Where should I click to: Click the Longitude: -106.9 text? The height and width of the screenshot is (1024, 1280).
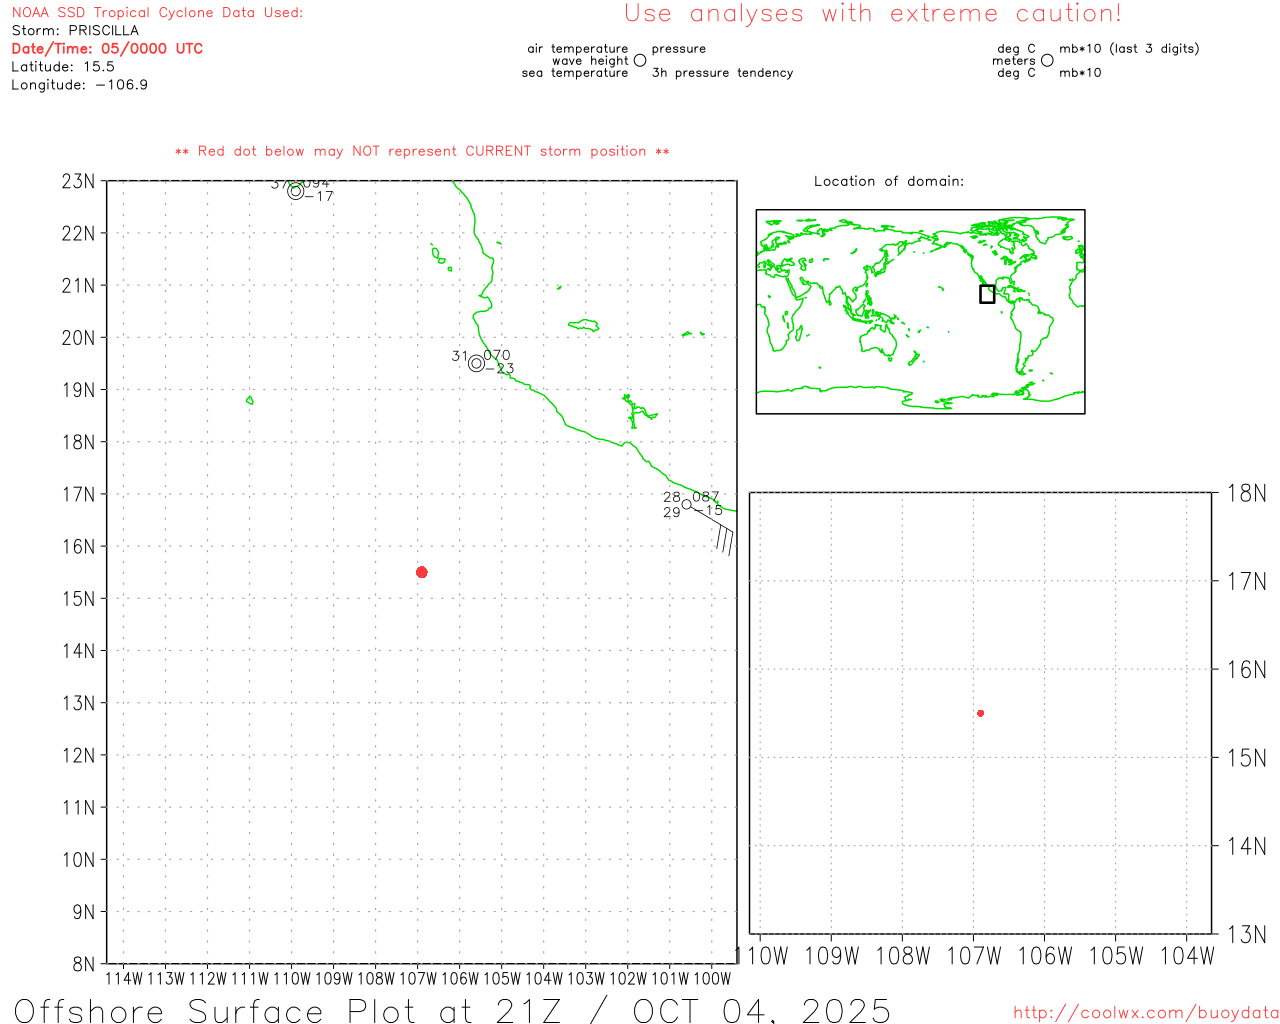[79, 85]
